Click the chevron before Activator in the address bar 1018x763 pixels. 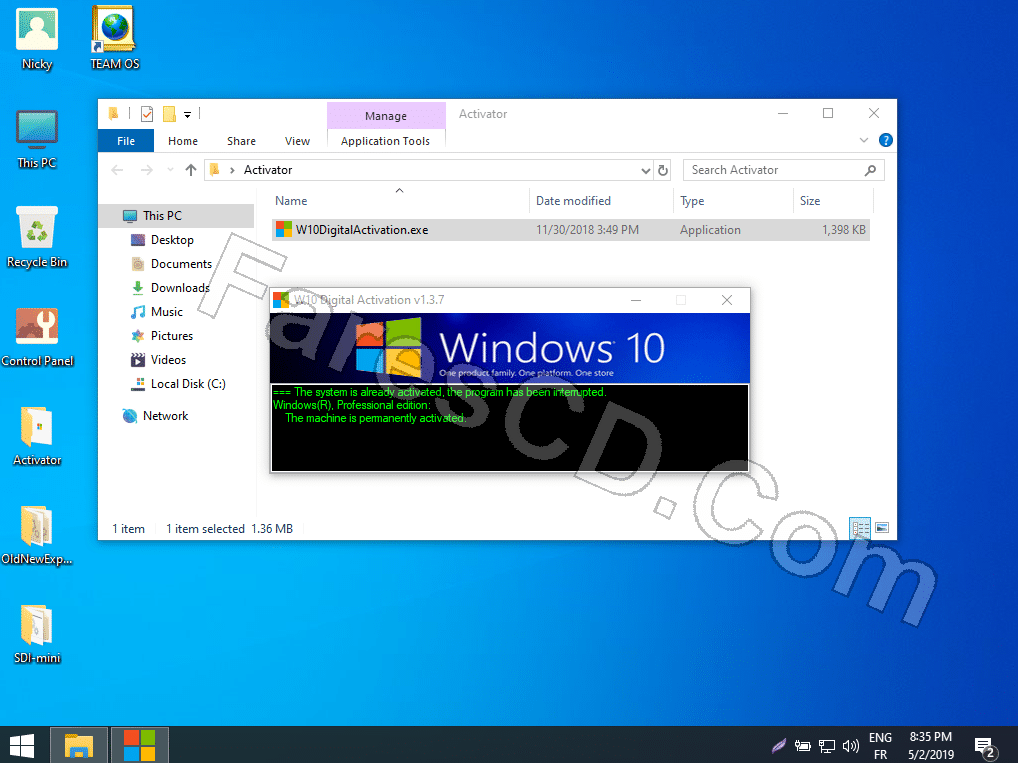click(232, 170)
